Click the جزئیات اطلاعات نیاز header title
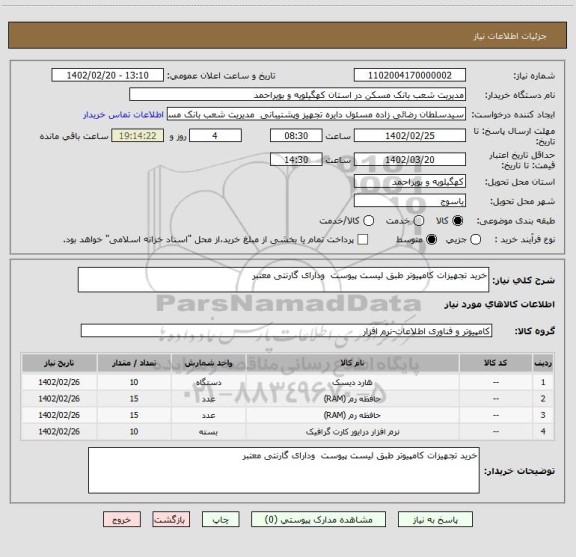 pos(510,36)
